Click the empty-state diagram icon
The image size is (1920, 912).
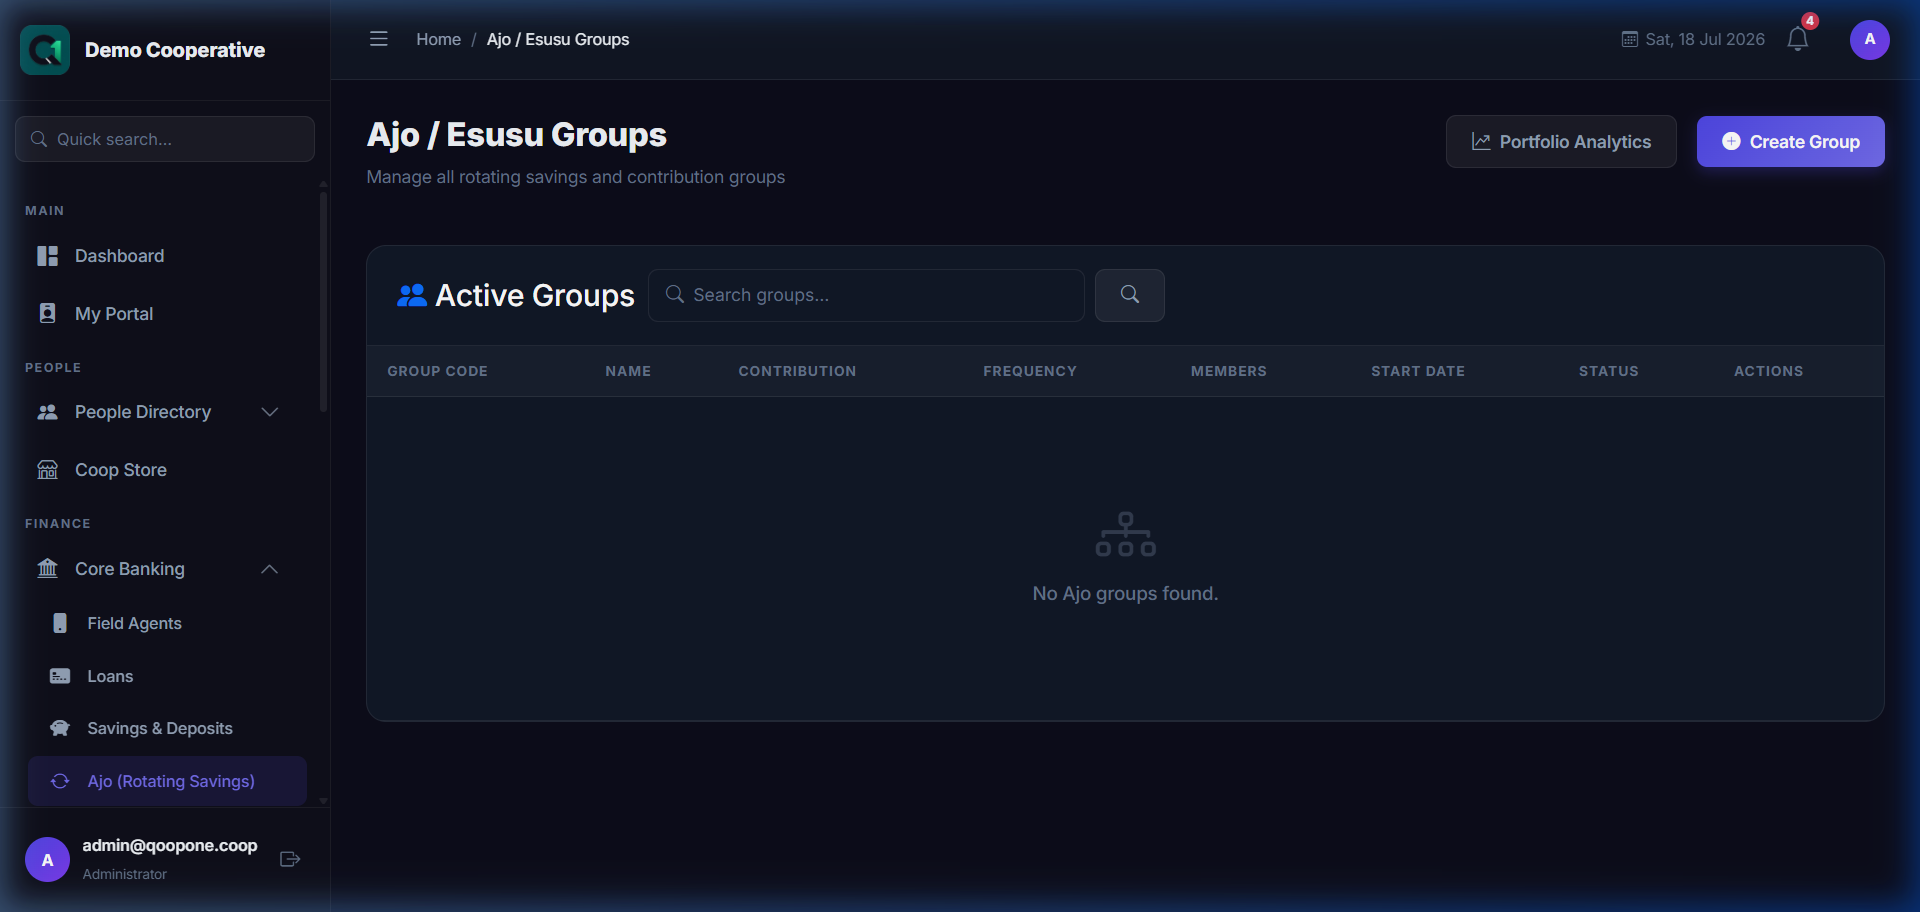pos(1125,535)
